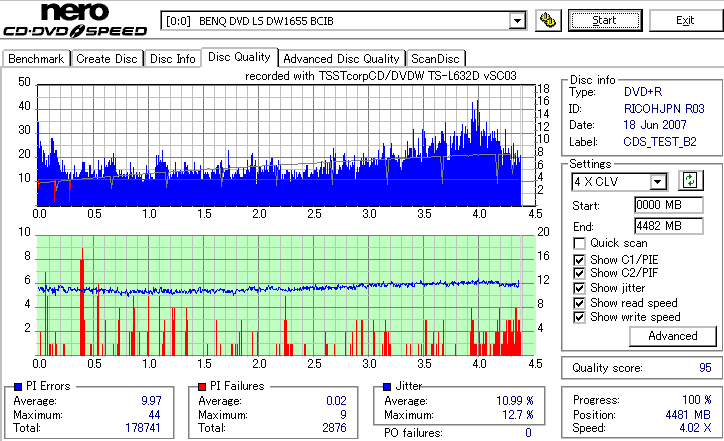Viewport: 724px width, 441px height.
Task: Click the disc type value DVD+R
Action: click(x=643, y=92)
